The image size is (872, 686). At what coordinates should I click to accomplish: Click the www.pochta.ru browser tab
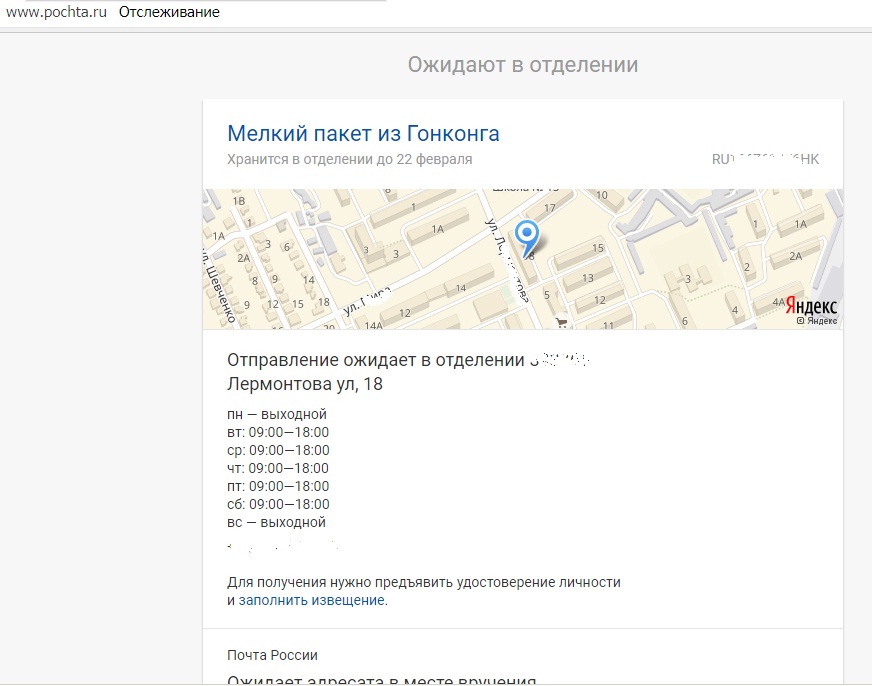click(x=55, y=13)
